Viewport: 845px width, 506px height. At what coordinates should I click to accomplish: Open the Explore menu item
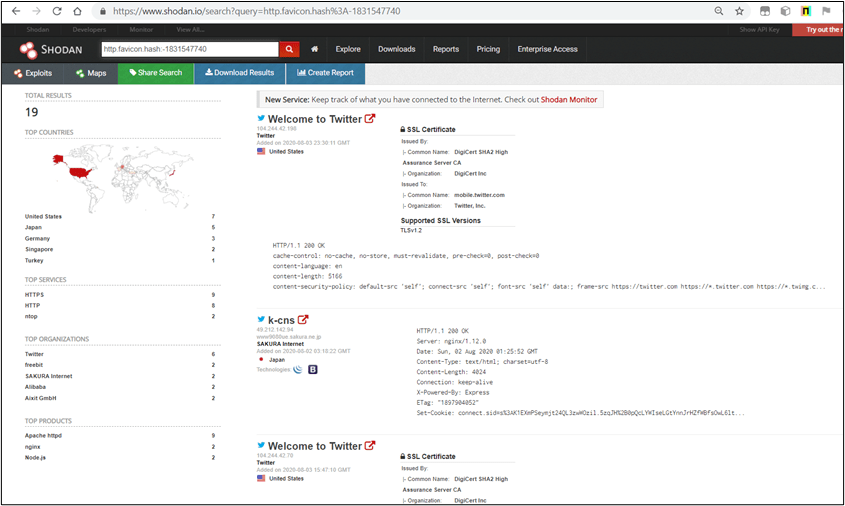pyautogui.click(x=348, y=49)
